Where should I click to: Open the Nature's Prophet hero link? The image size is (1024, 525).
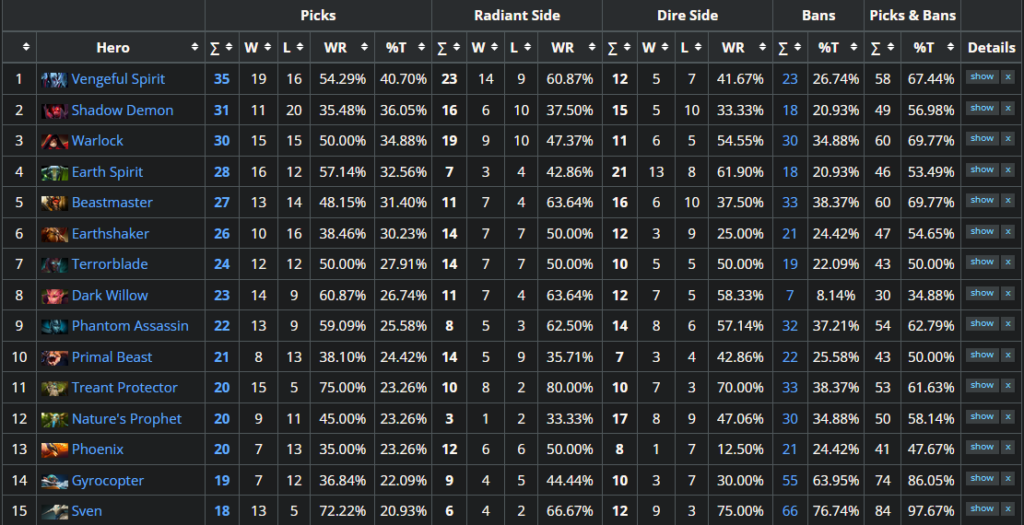126,419
